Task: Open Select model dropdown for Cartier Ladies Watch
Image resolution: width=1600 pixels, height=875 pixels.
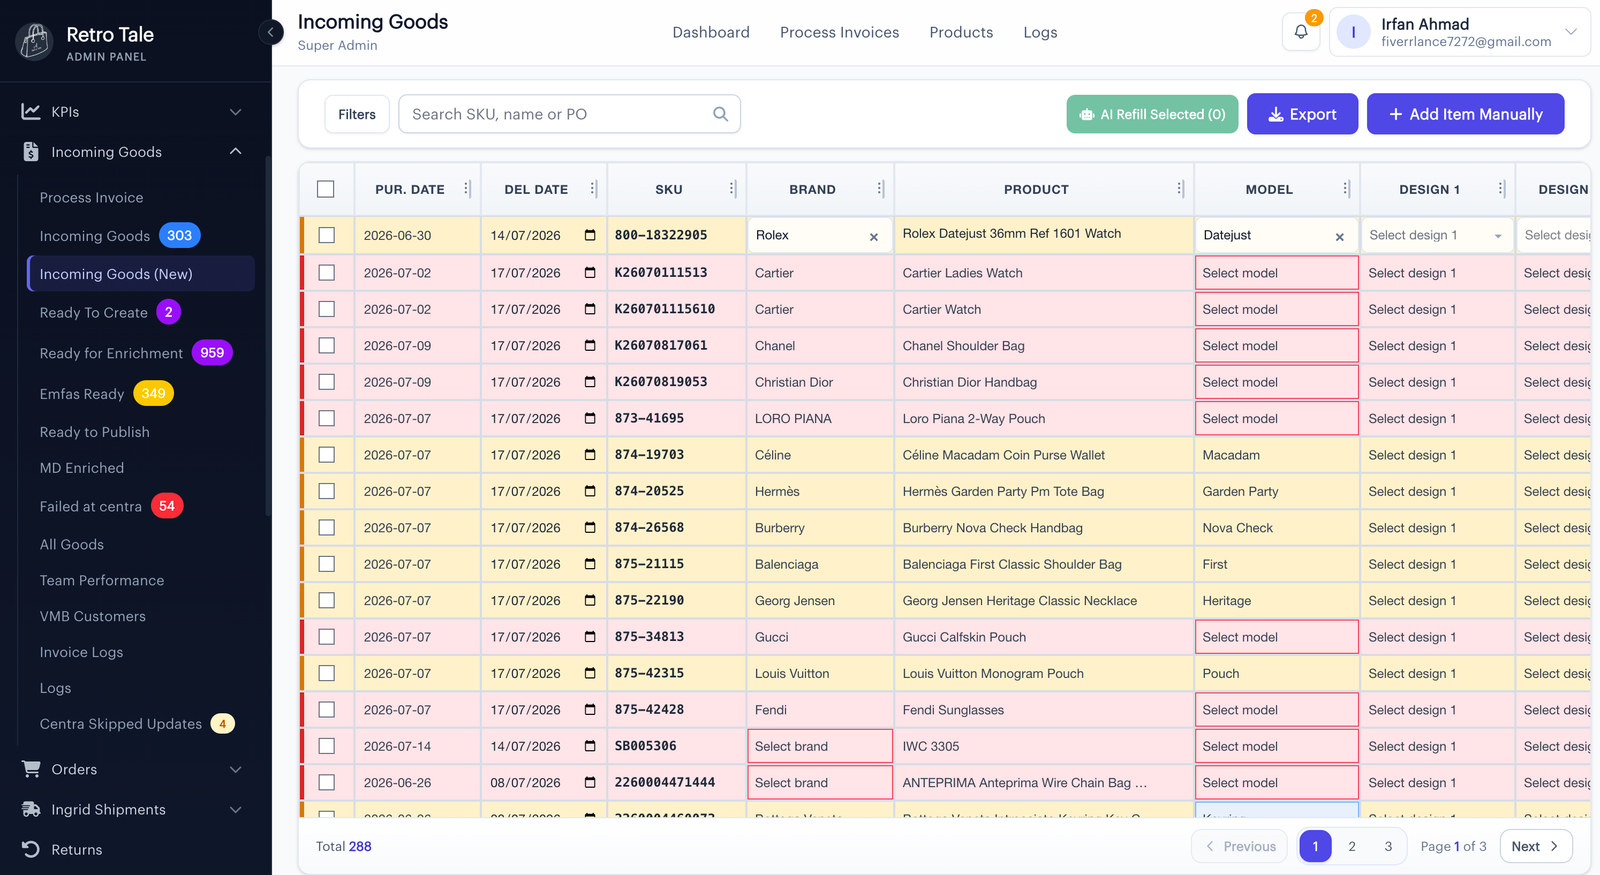Action: point(1277,273)
